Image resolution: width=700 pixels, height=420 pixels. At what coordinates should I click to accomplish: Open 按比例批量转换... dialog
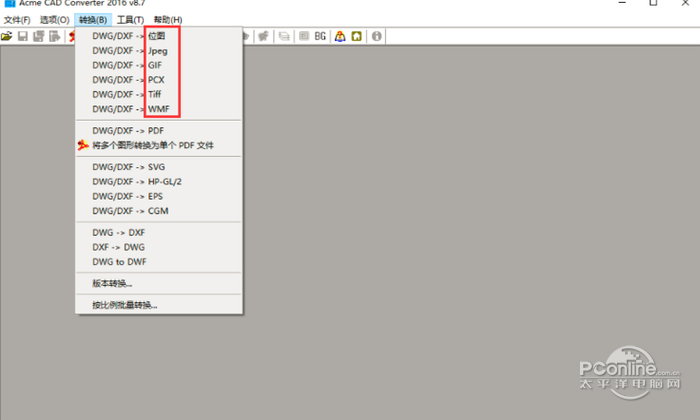coord(159,305)
